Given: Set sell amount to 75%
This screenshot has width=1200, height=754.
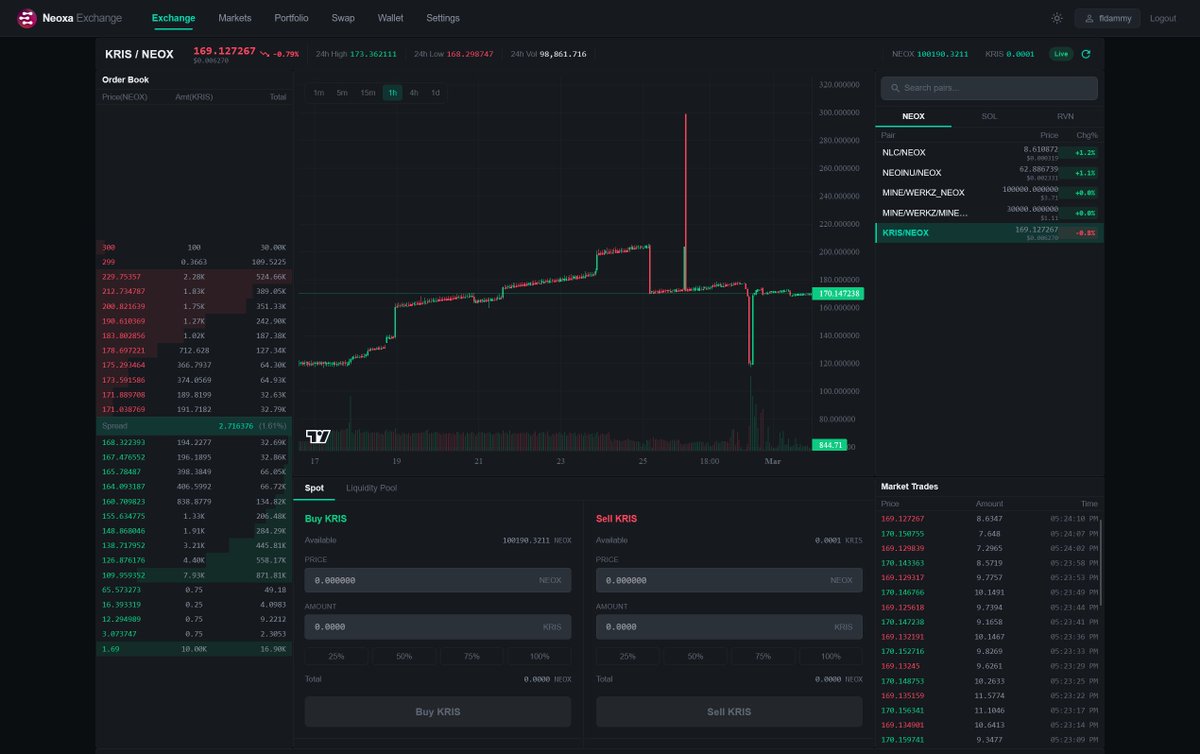Looking at the screenshot, I should [763, 656].
